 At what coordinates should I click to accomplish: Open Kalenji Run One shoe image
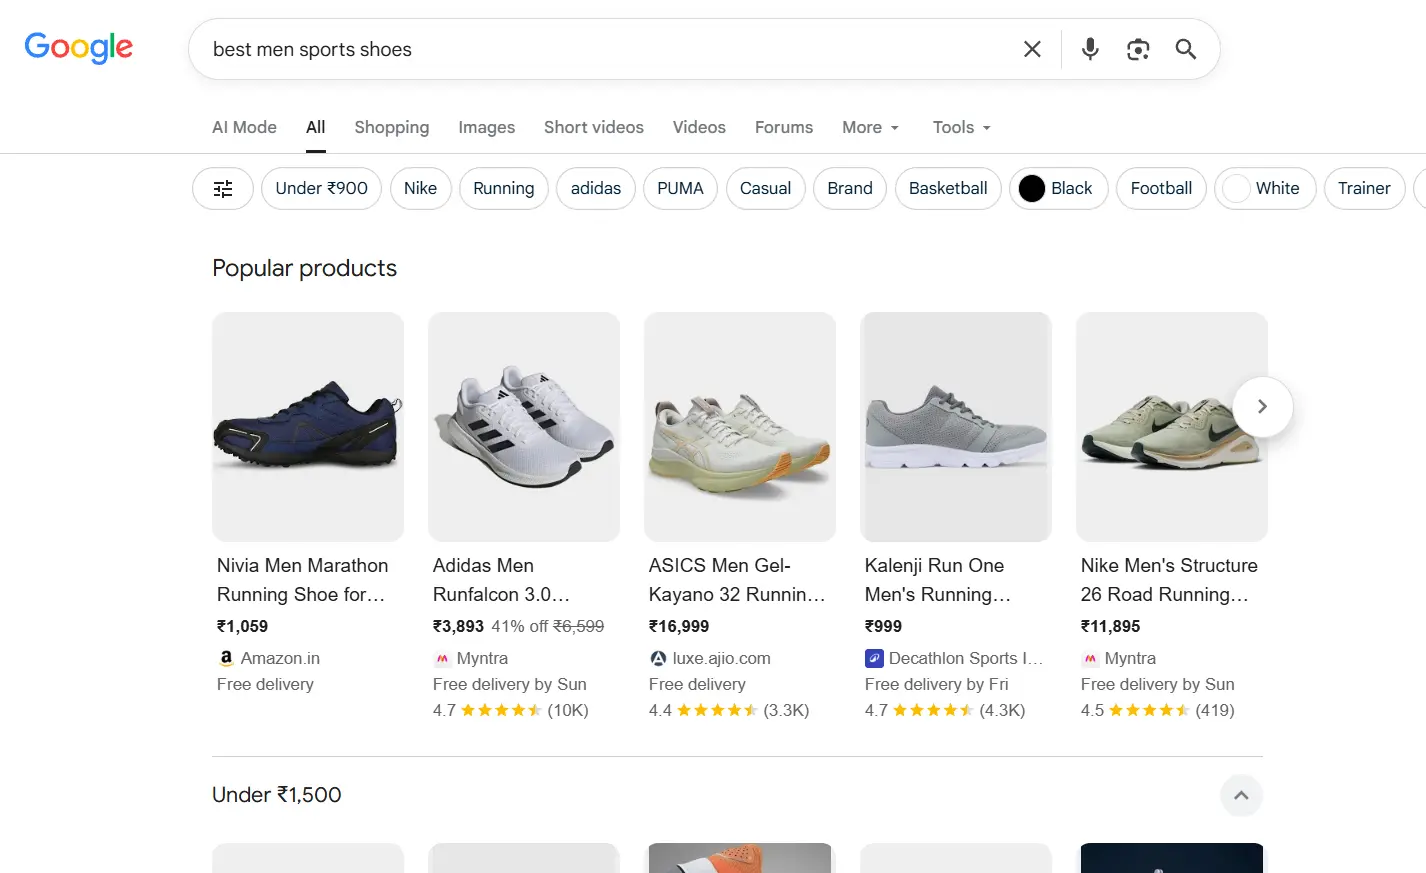(x=956, y=427)
